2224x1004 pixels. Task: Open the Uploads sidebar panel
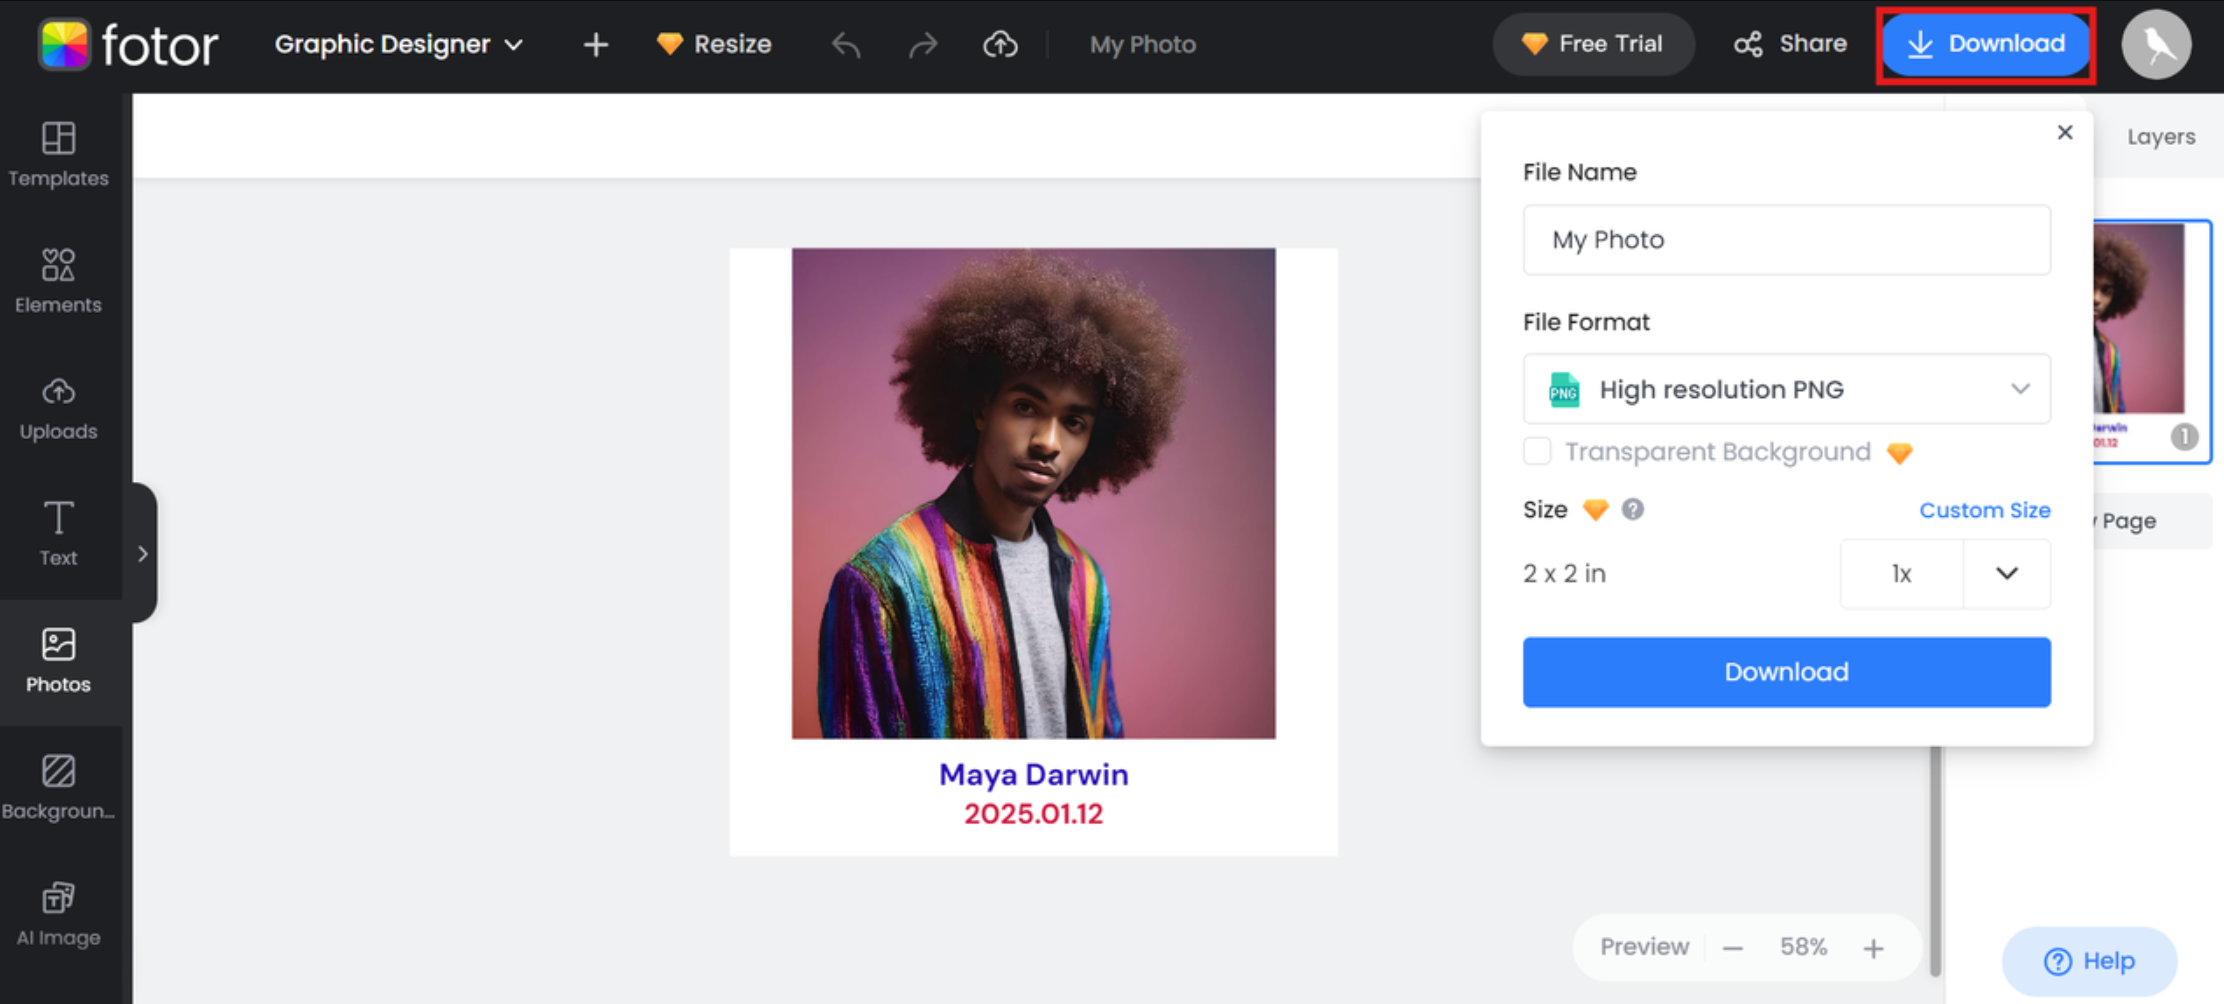point(58,408)
